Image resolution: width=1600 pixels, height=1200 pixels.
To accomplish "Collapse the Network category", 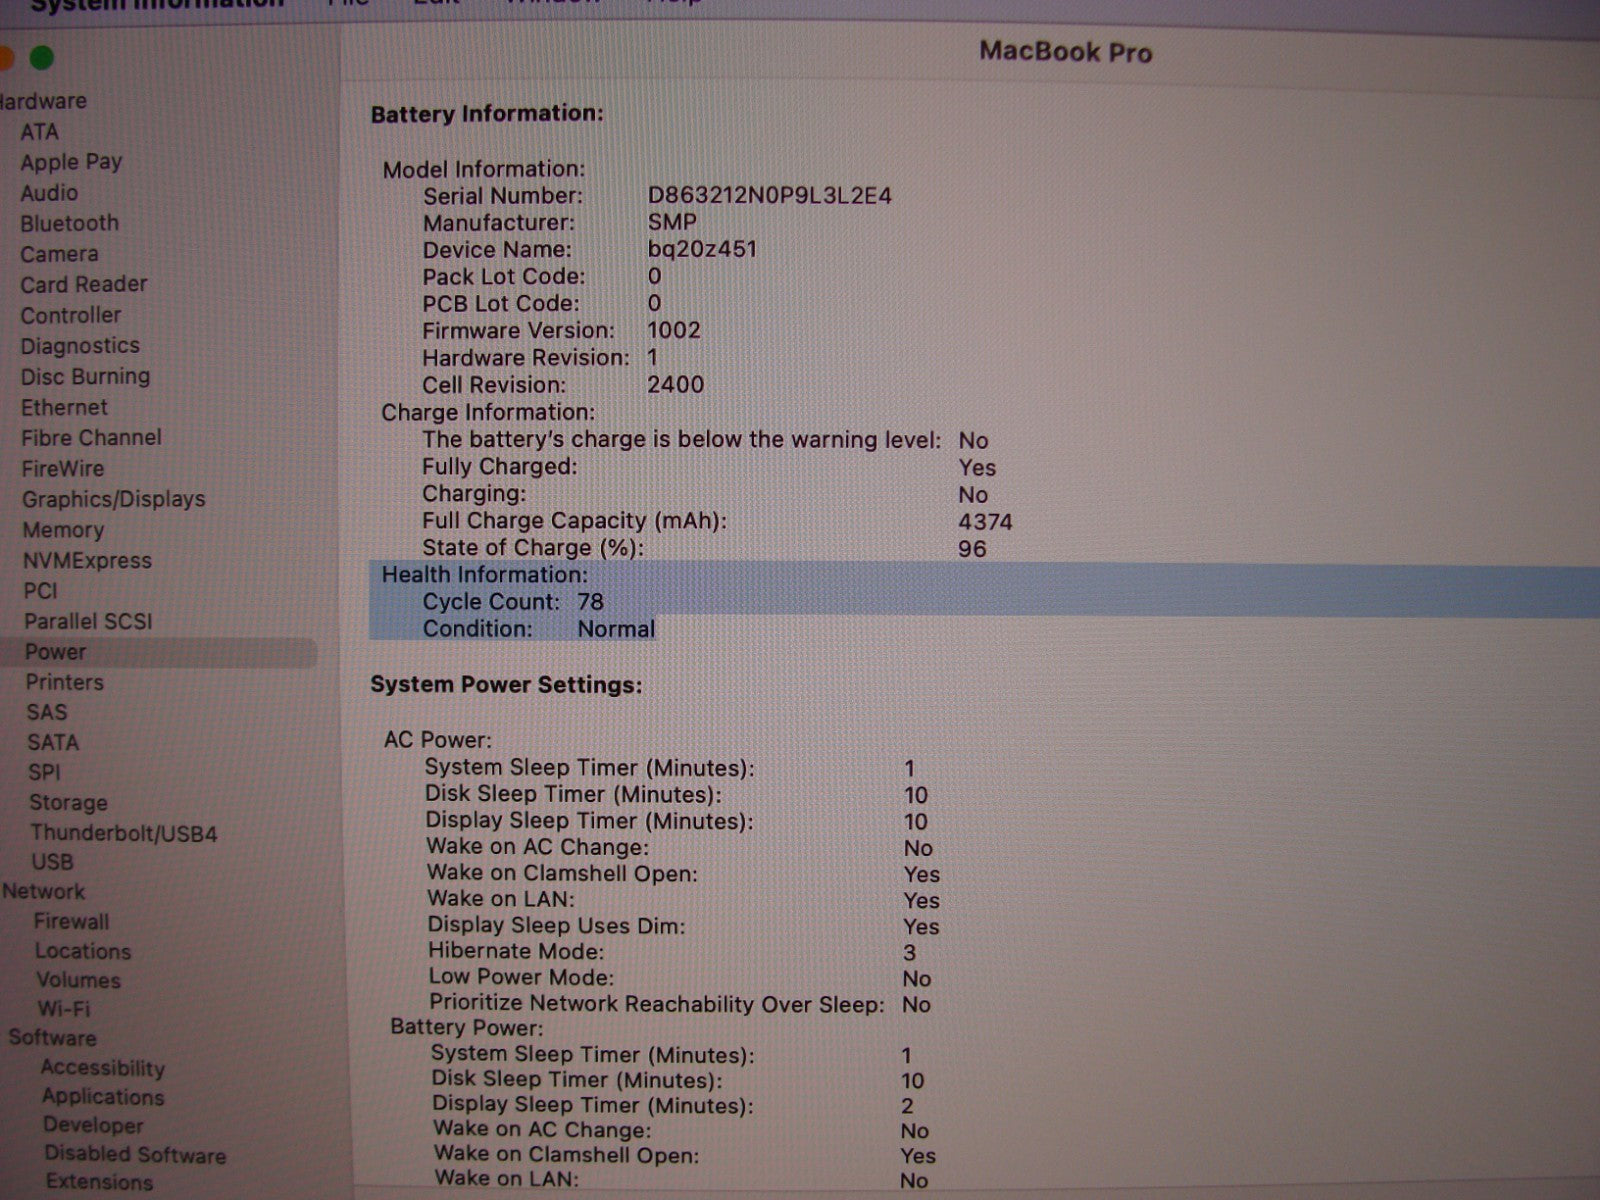I will pos(43,891).
